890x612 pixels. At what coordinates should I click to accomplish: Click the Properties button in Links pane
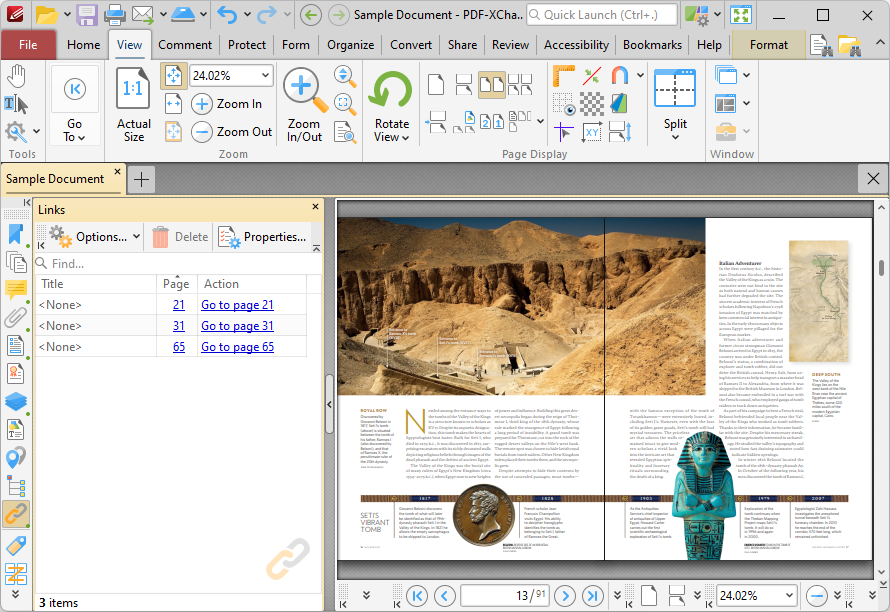(262, 237)
